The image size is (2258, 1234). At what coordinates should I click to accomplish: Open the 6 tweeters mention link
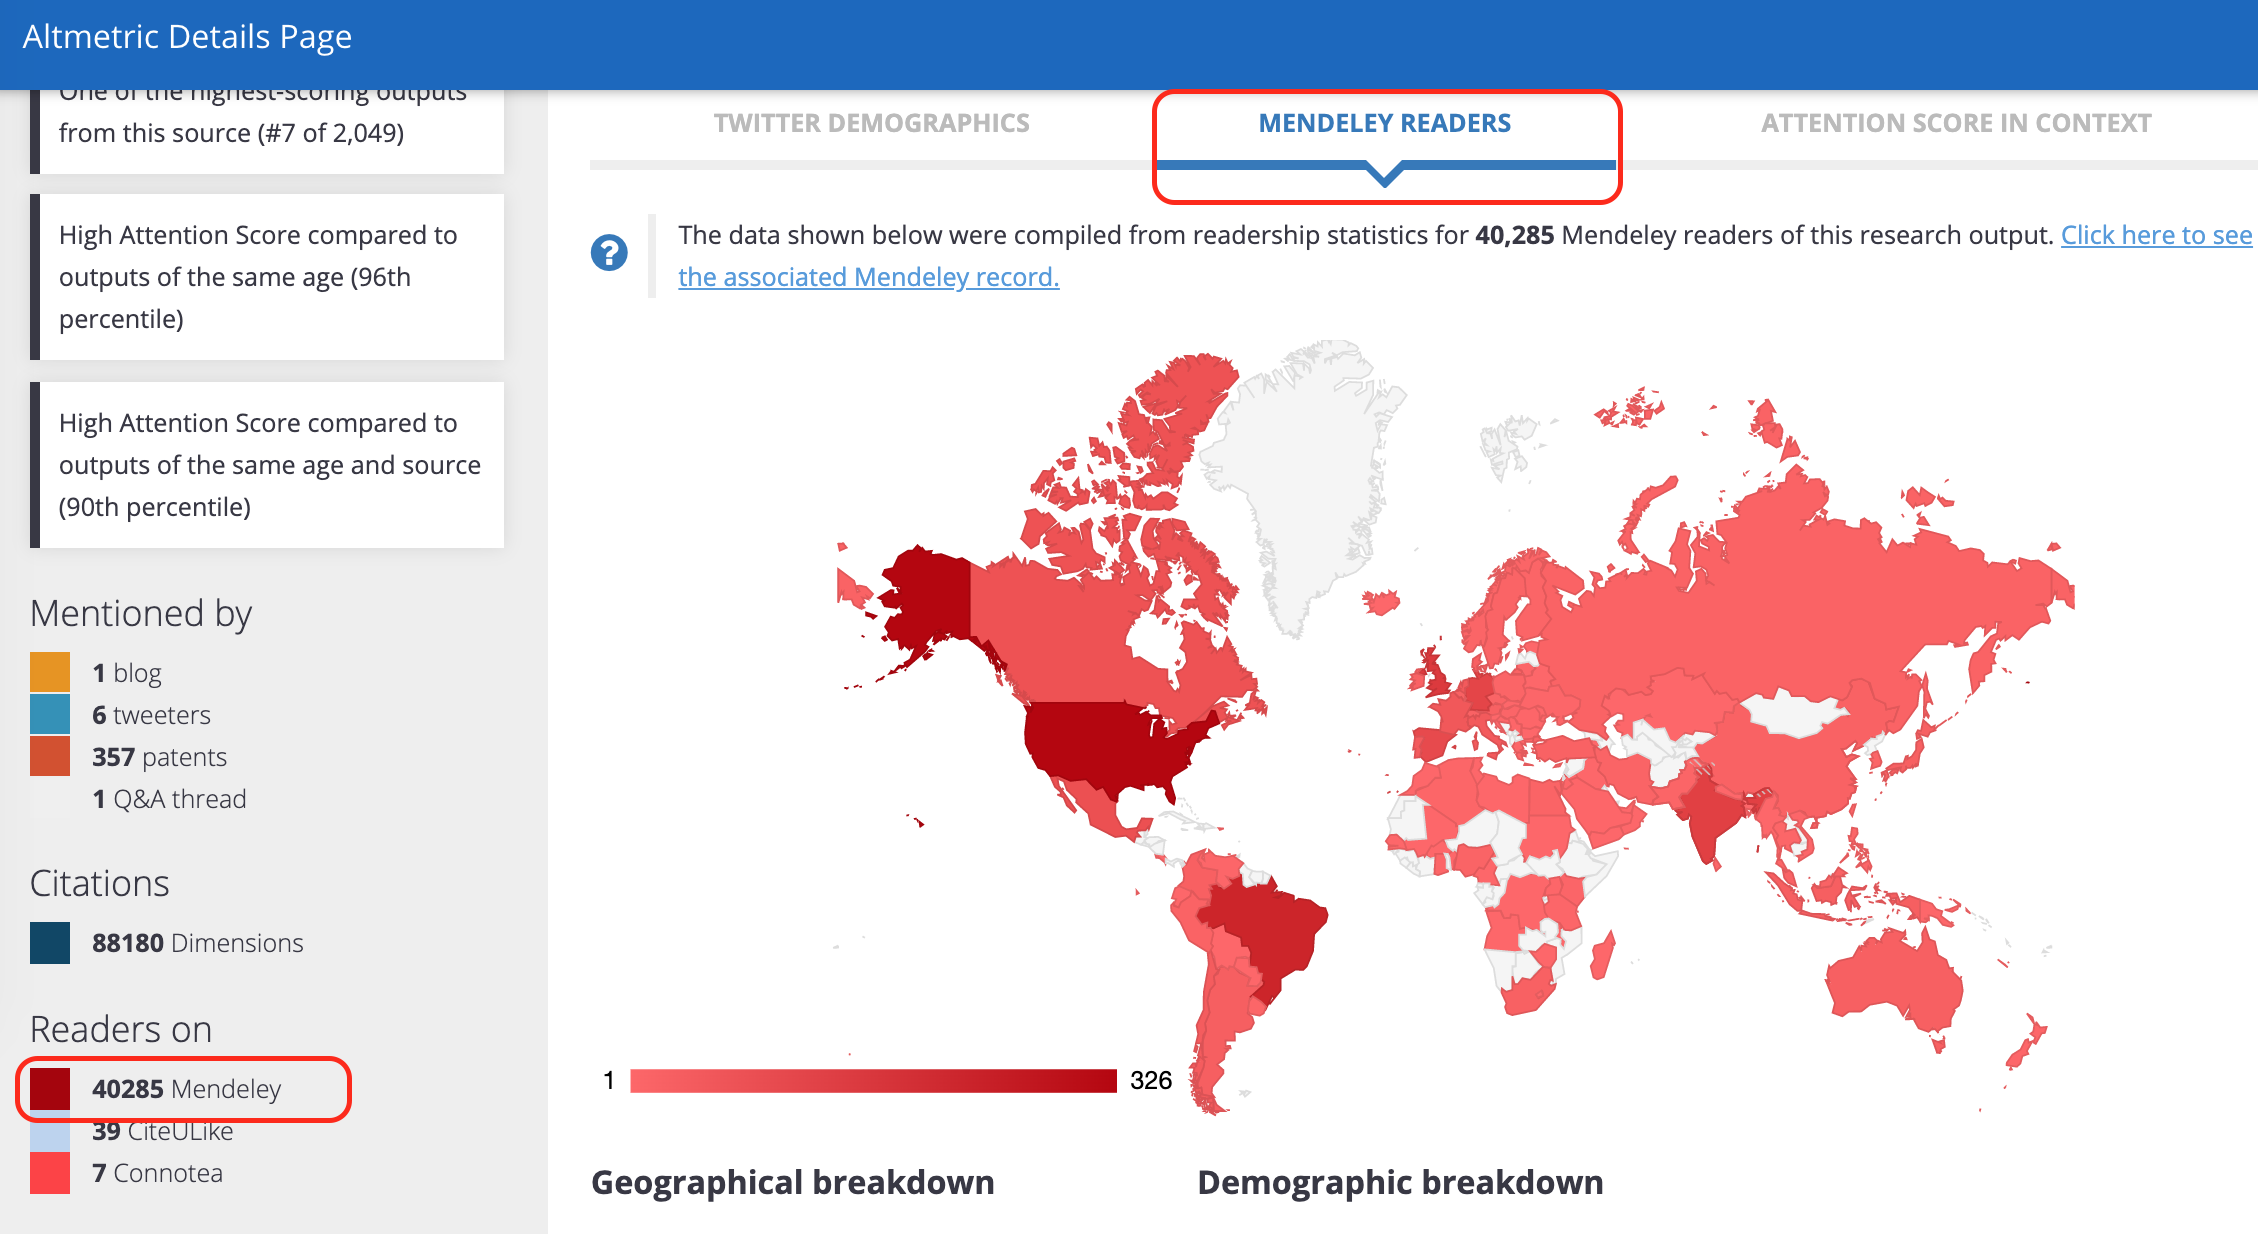[x=151, y=715]
